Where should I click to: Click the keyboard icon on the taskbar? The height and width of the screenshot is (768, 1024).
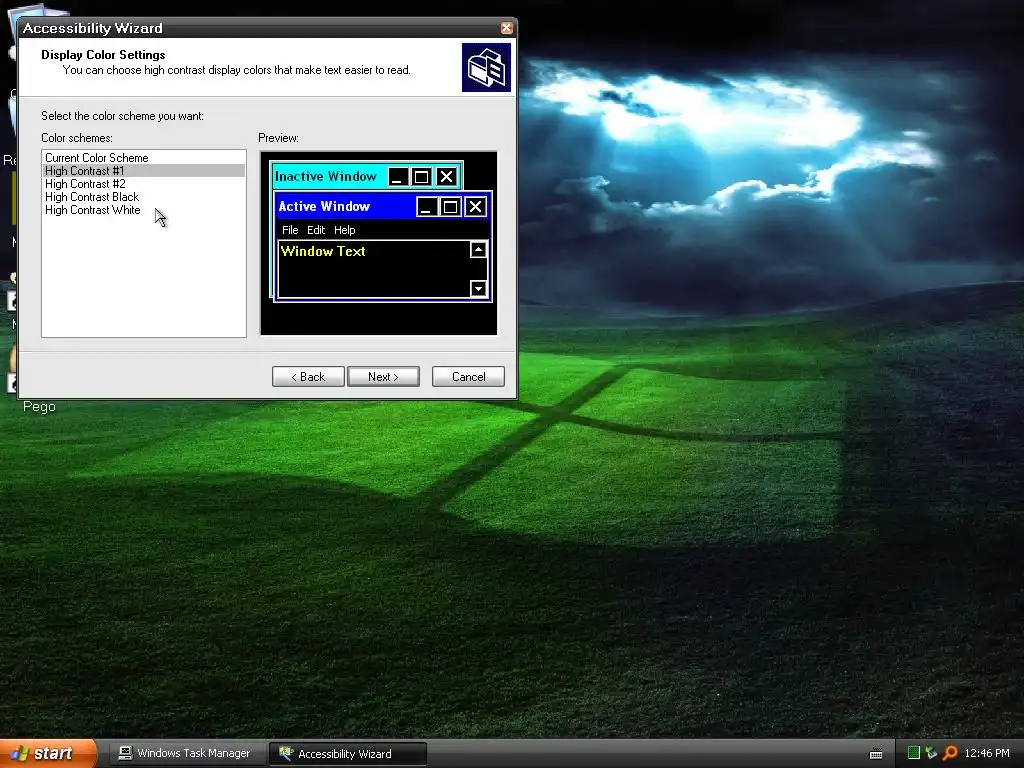coord(876,754)
